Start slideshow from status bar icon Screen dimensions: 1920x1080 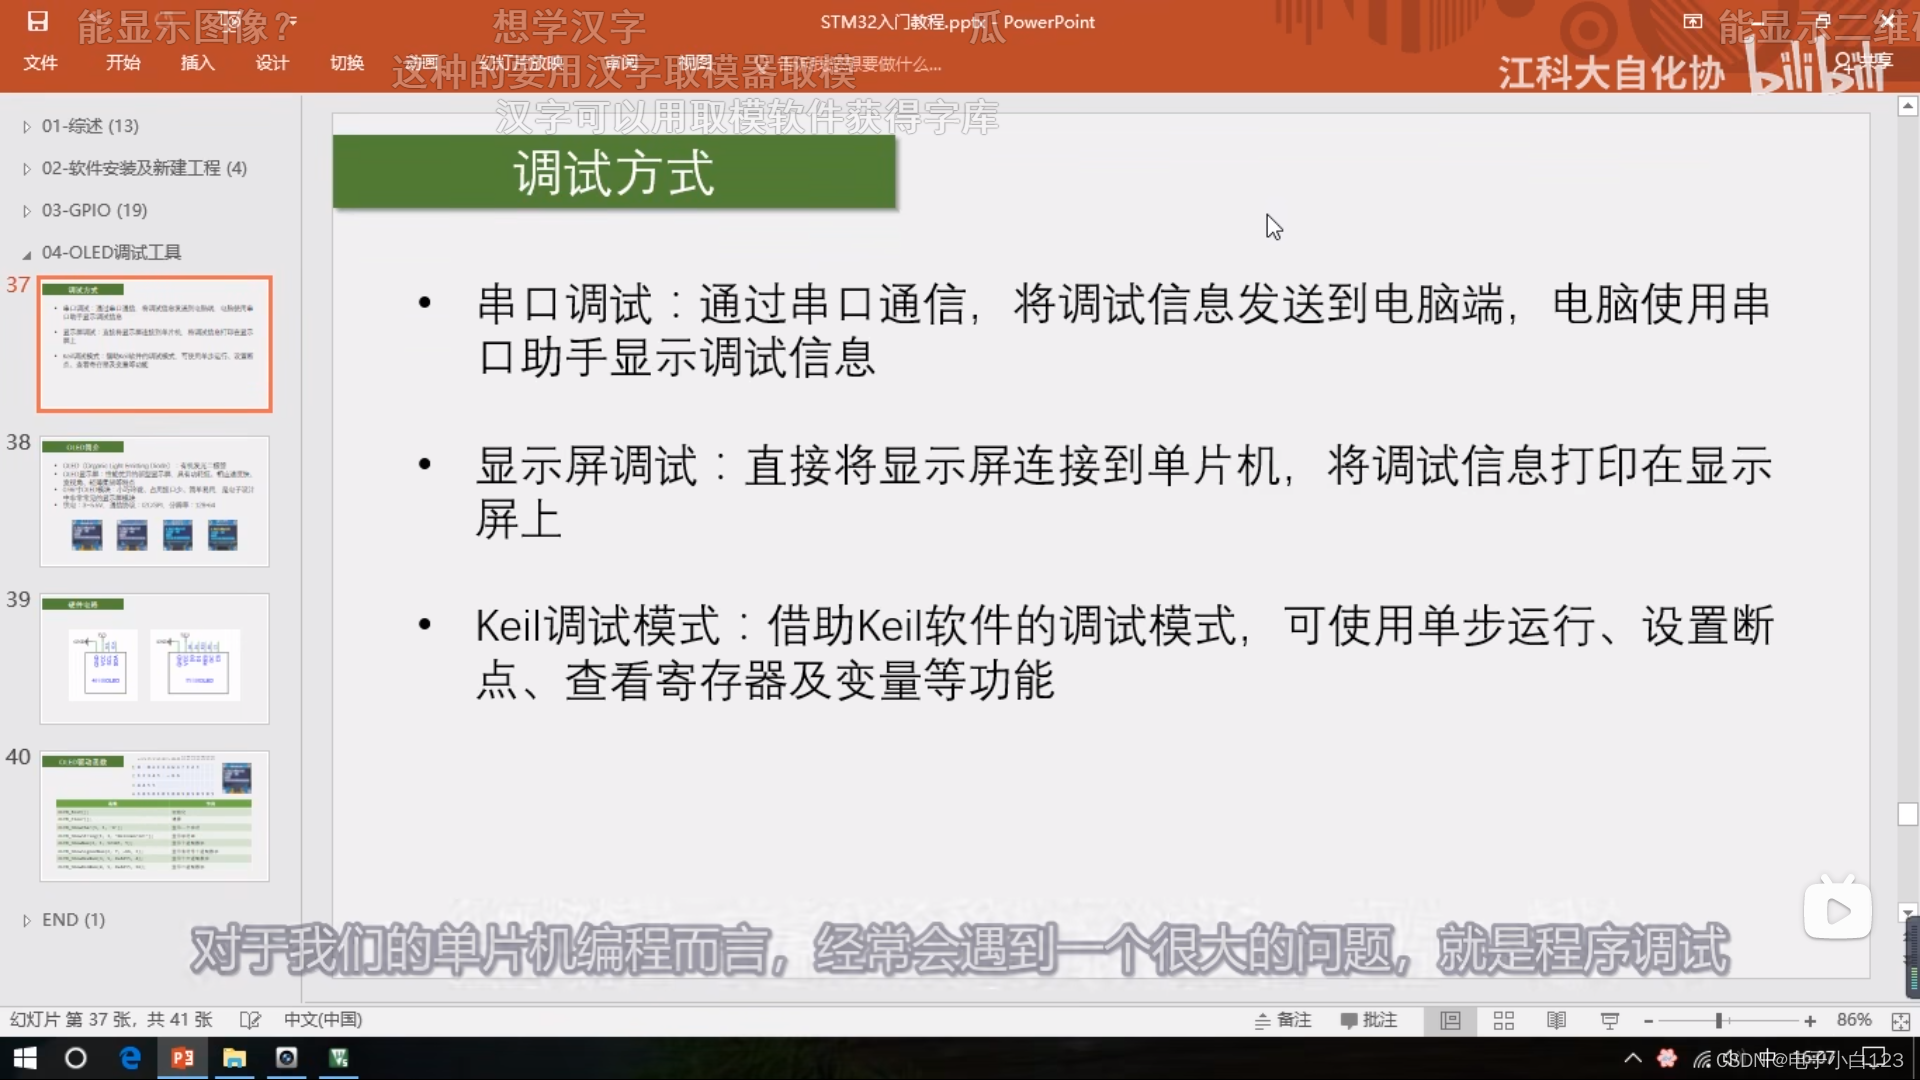coord(1609,1020)
